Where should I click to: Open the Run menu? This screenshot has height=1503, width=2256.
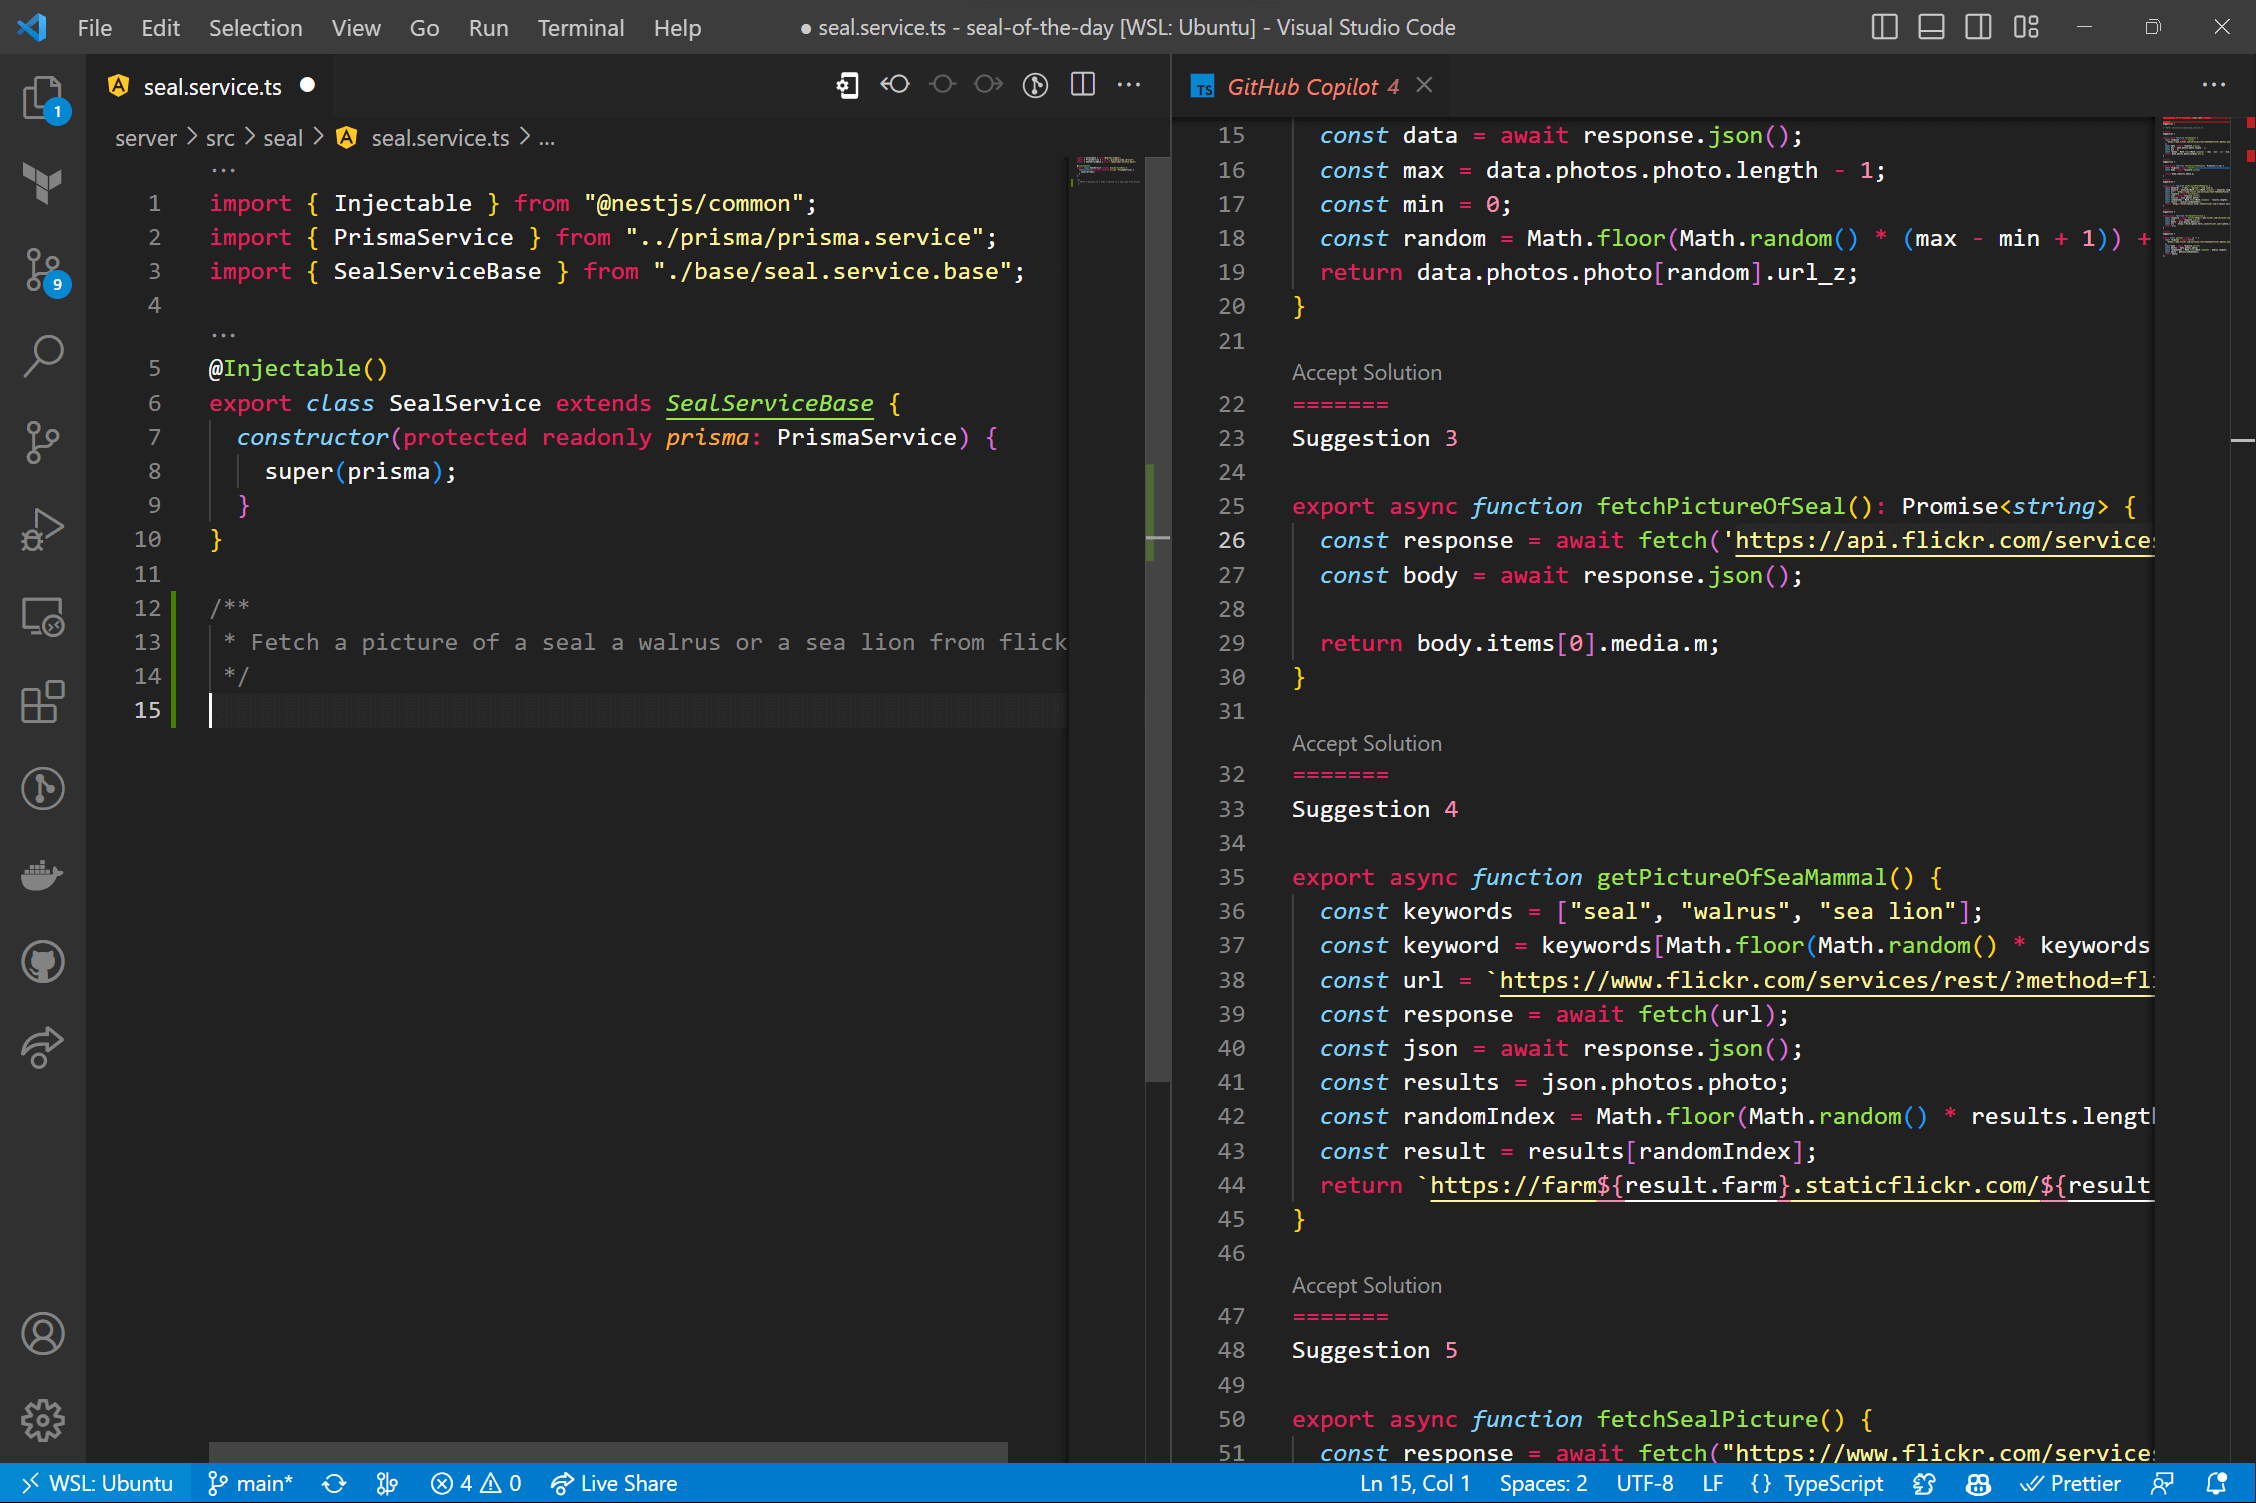488,28
